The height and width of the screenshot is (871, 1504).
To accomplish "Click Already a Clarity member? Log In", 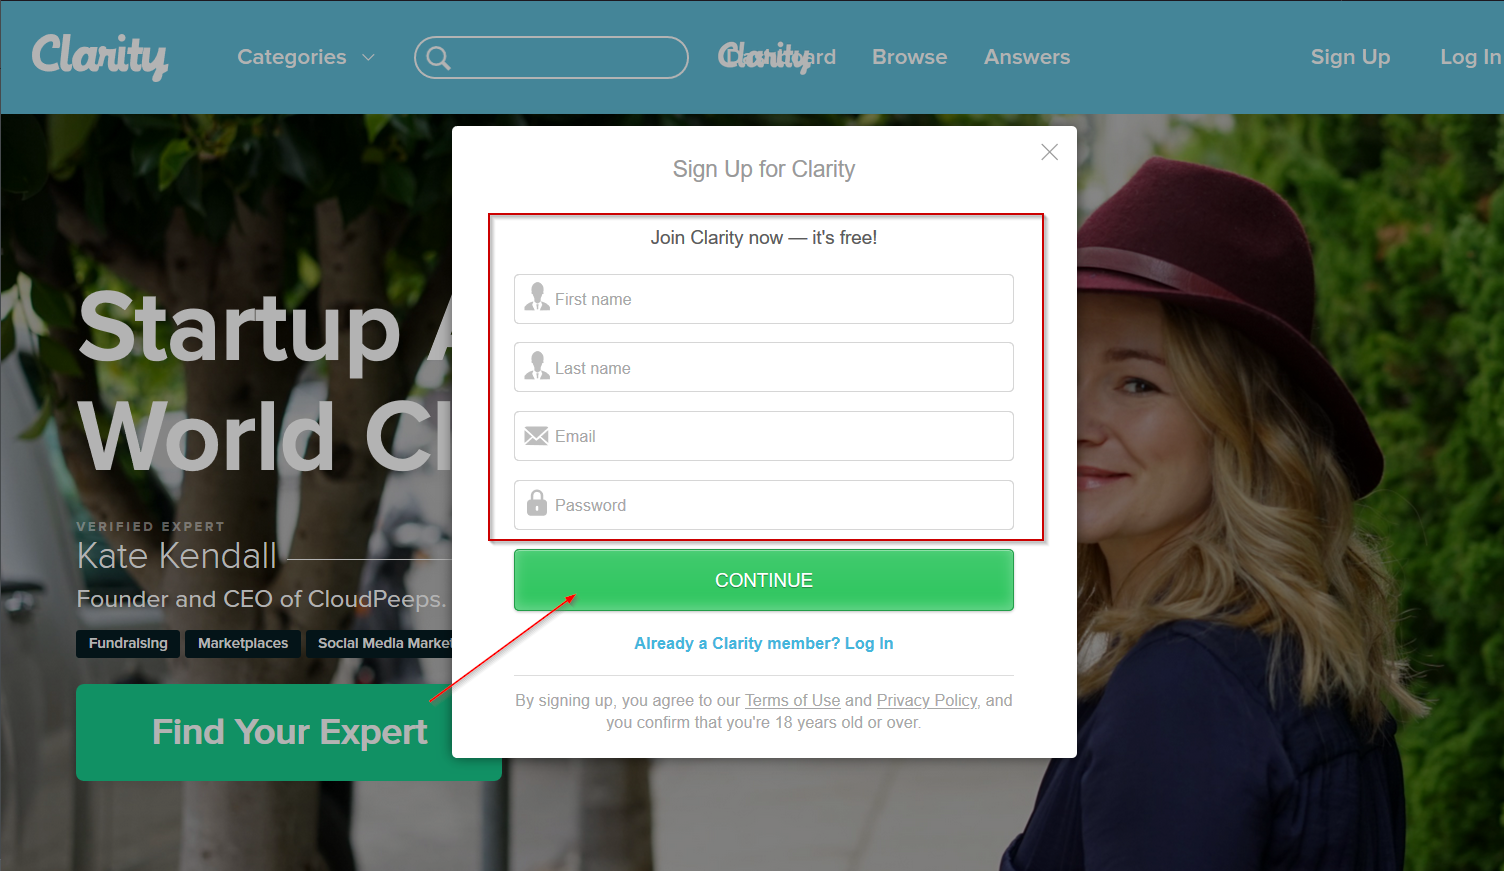I will [764, 643].
